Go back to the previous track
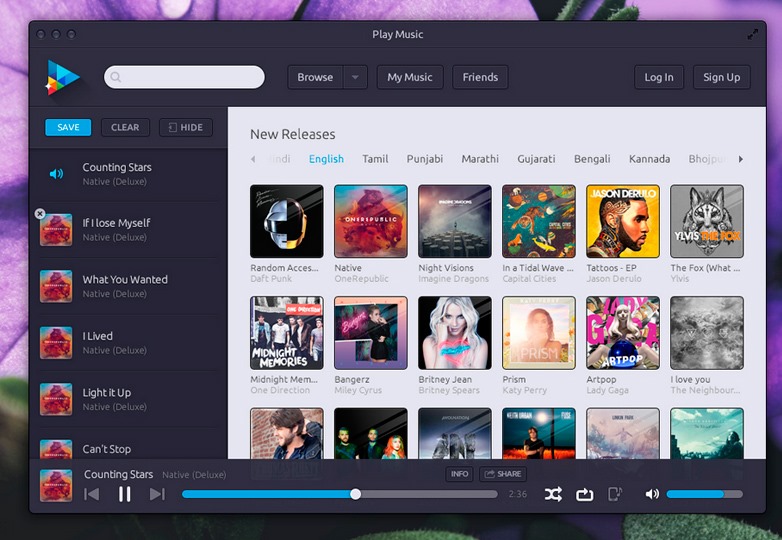782x540 pixels. tap(92, 494)
